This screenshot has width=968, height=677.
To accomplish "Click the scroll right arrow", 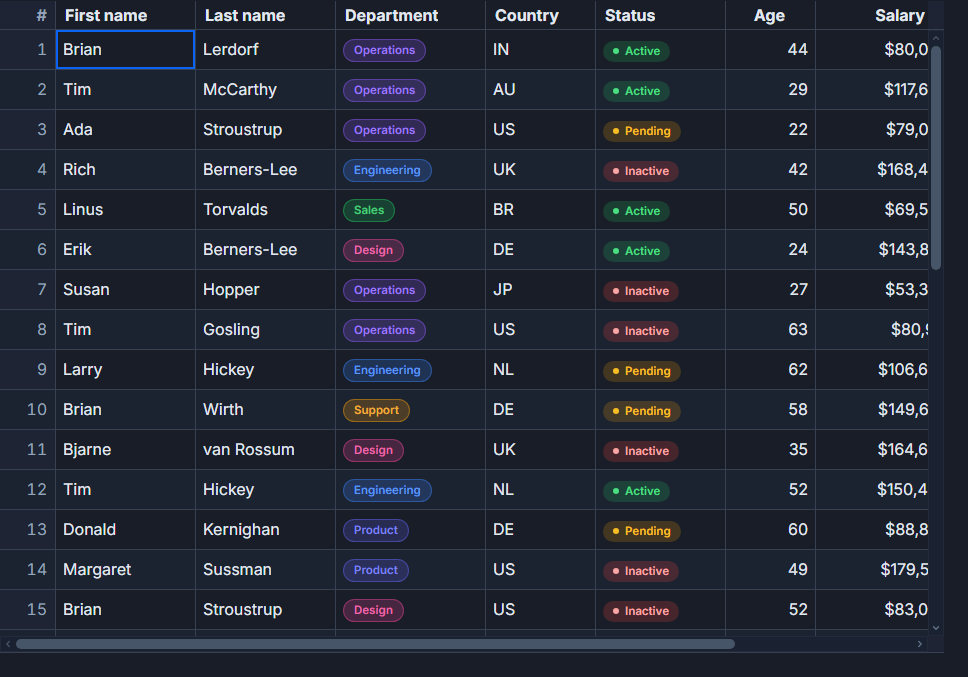I will (920, 644).
